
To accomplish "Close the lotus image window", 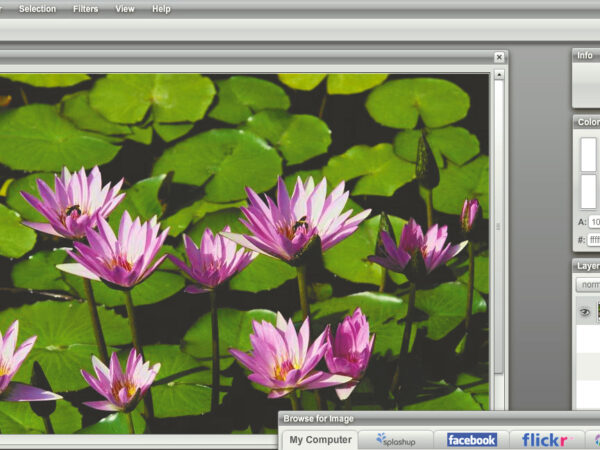I will point(499,58).
